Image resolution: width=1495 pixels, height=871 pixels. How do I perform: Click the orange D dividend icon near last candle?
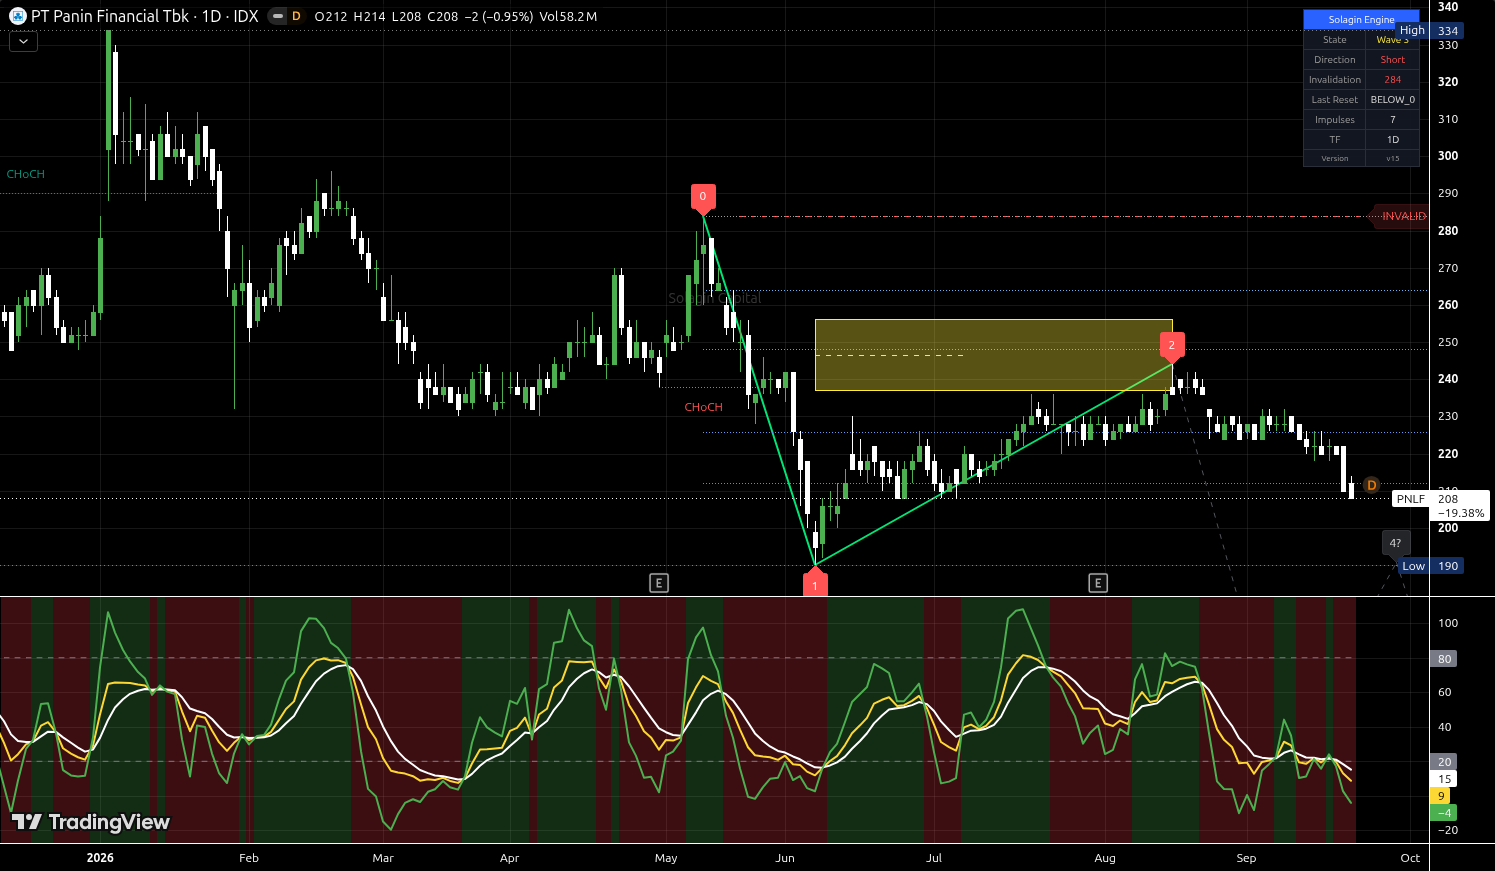1371,485
